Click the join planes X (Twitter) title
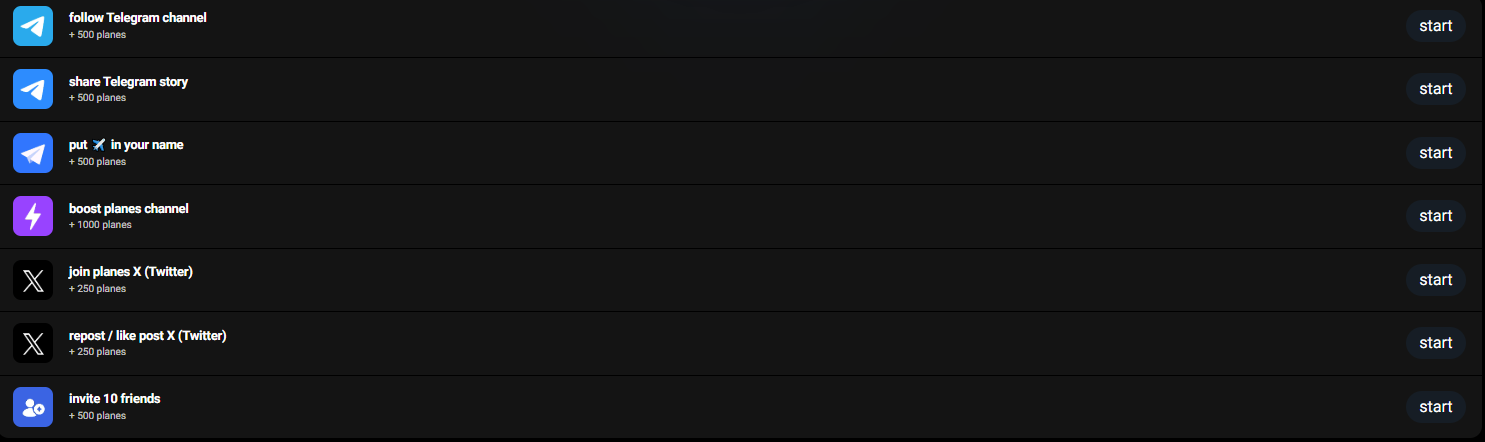Screen dimensions: 1485x442 [x=131, y=272]
